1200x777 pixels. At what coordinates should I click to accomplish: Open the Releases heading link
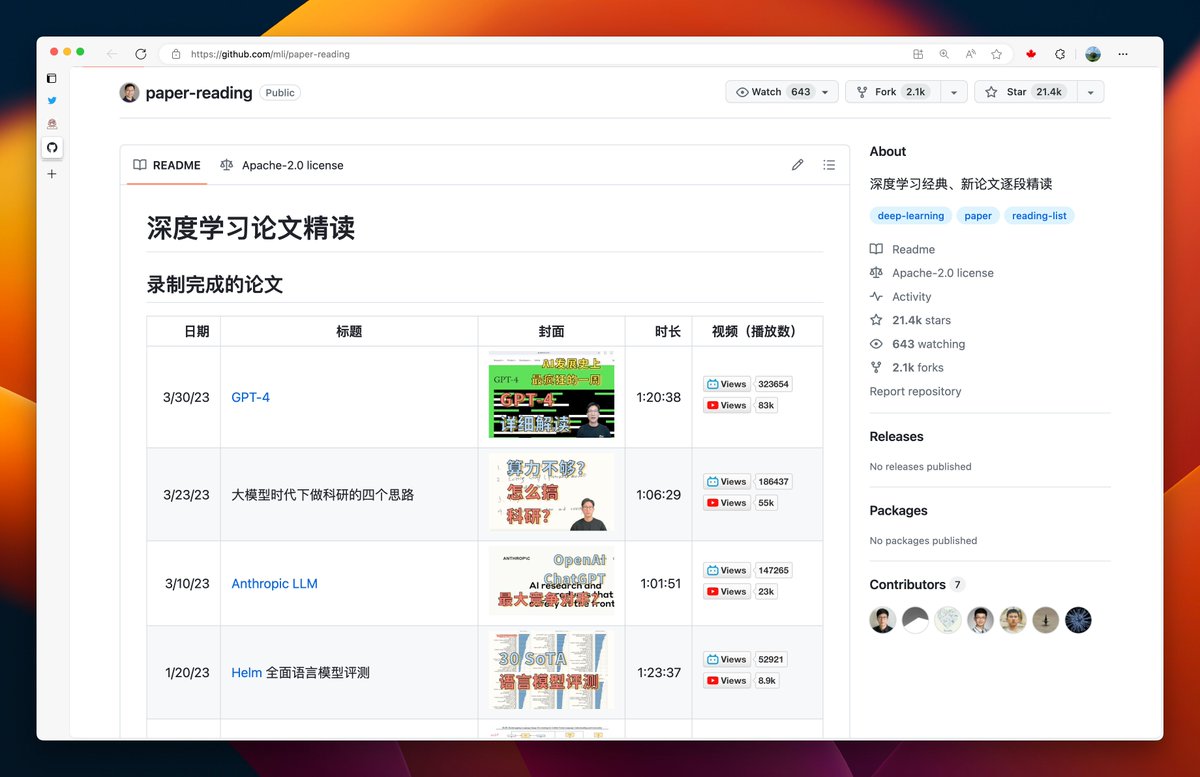[896, 437]
